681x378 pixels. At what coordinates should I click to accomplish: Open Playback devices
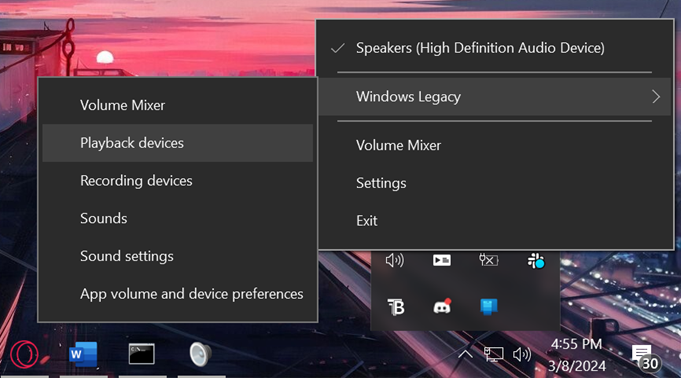[178, 143]
